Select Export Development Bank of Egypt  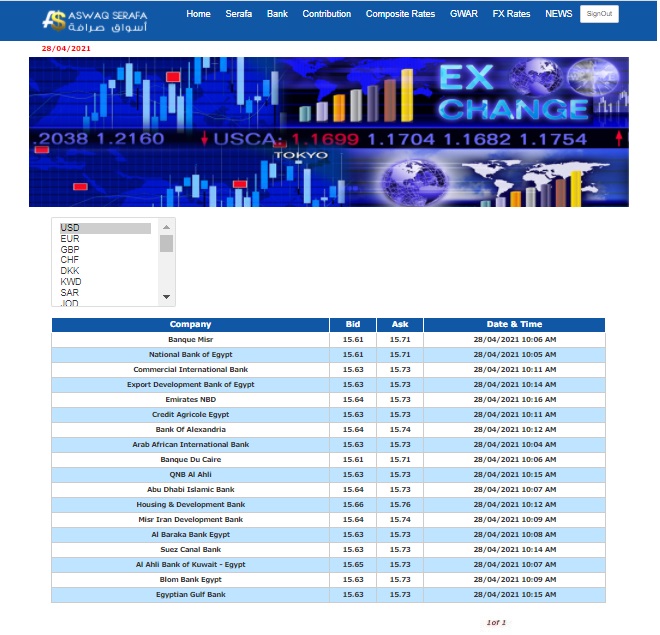(191, 385)
